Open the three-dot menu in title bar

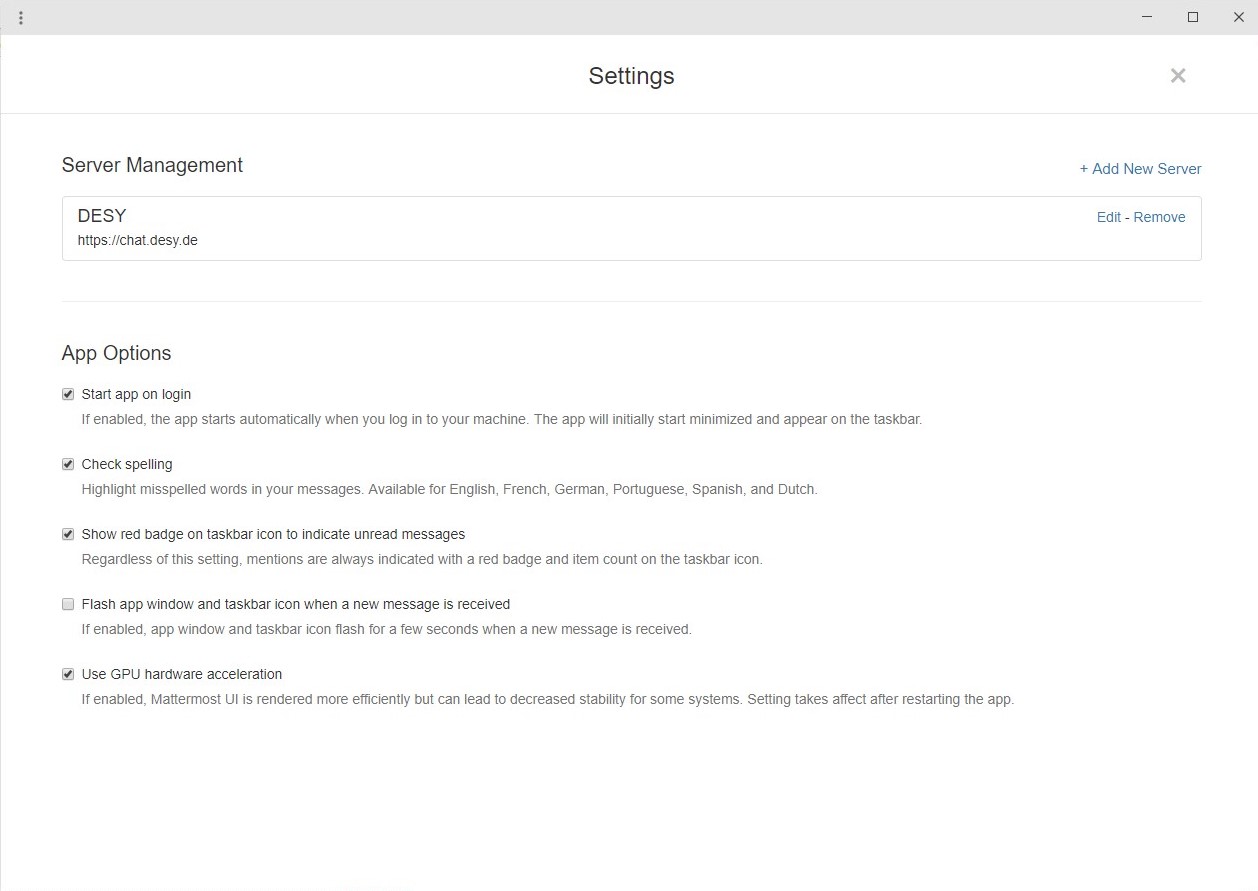point(21,18)
